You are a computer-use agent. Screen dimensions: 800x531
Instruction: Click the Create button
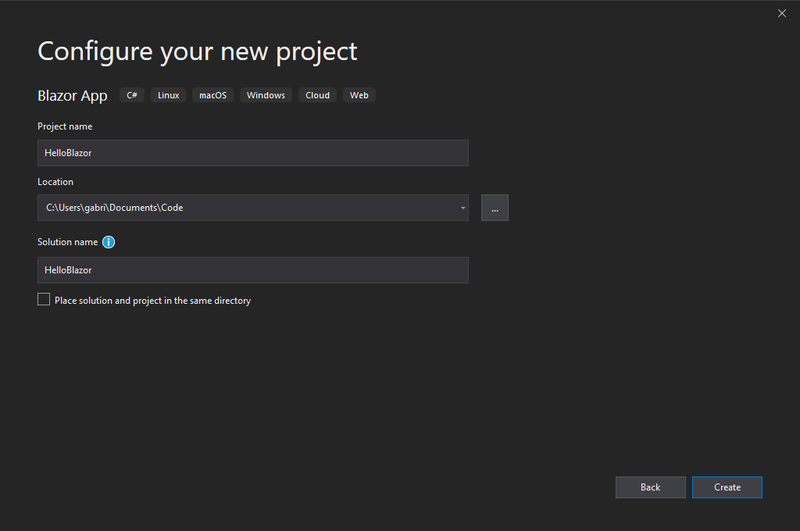point(727,487)
